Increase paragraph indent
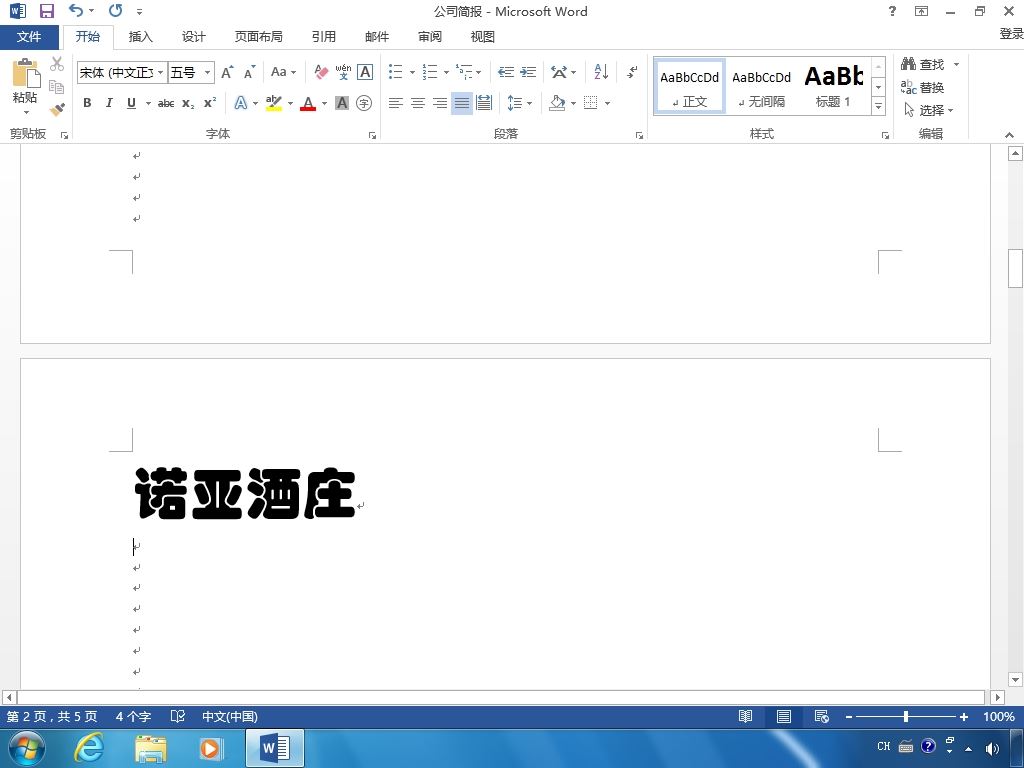This screenshot has width=1024, height=768. click(528, 72)
